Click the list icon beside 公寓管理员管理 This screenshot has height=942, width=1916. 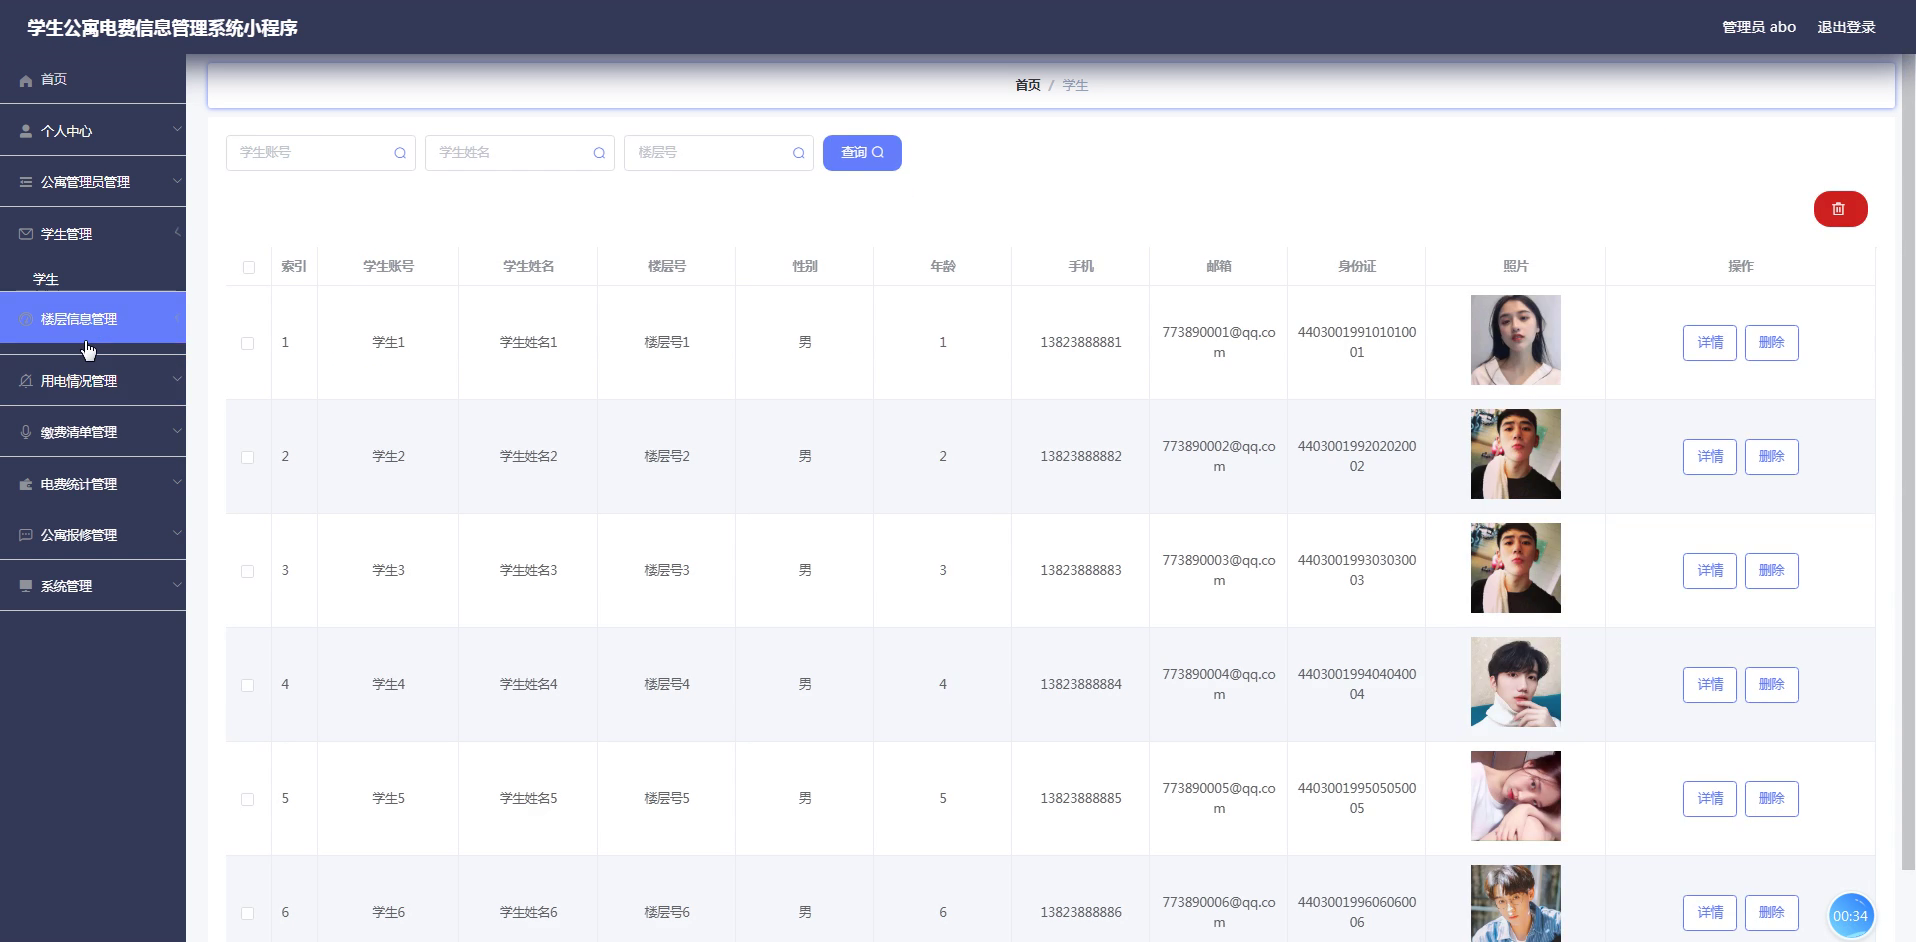point(26,182)
